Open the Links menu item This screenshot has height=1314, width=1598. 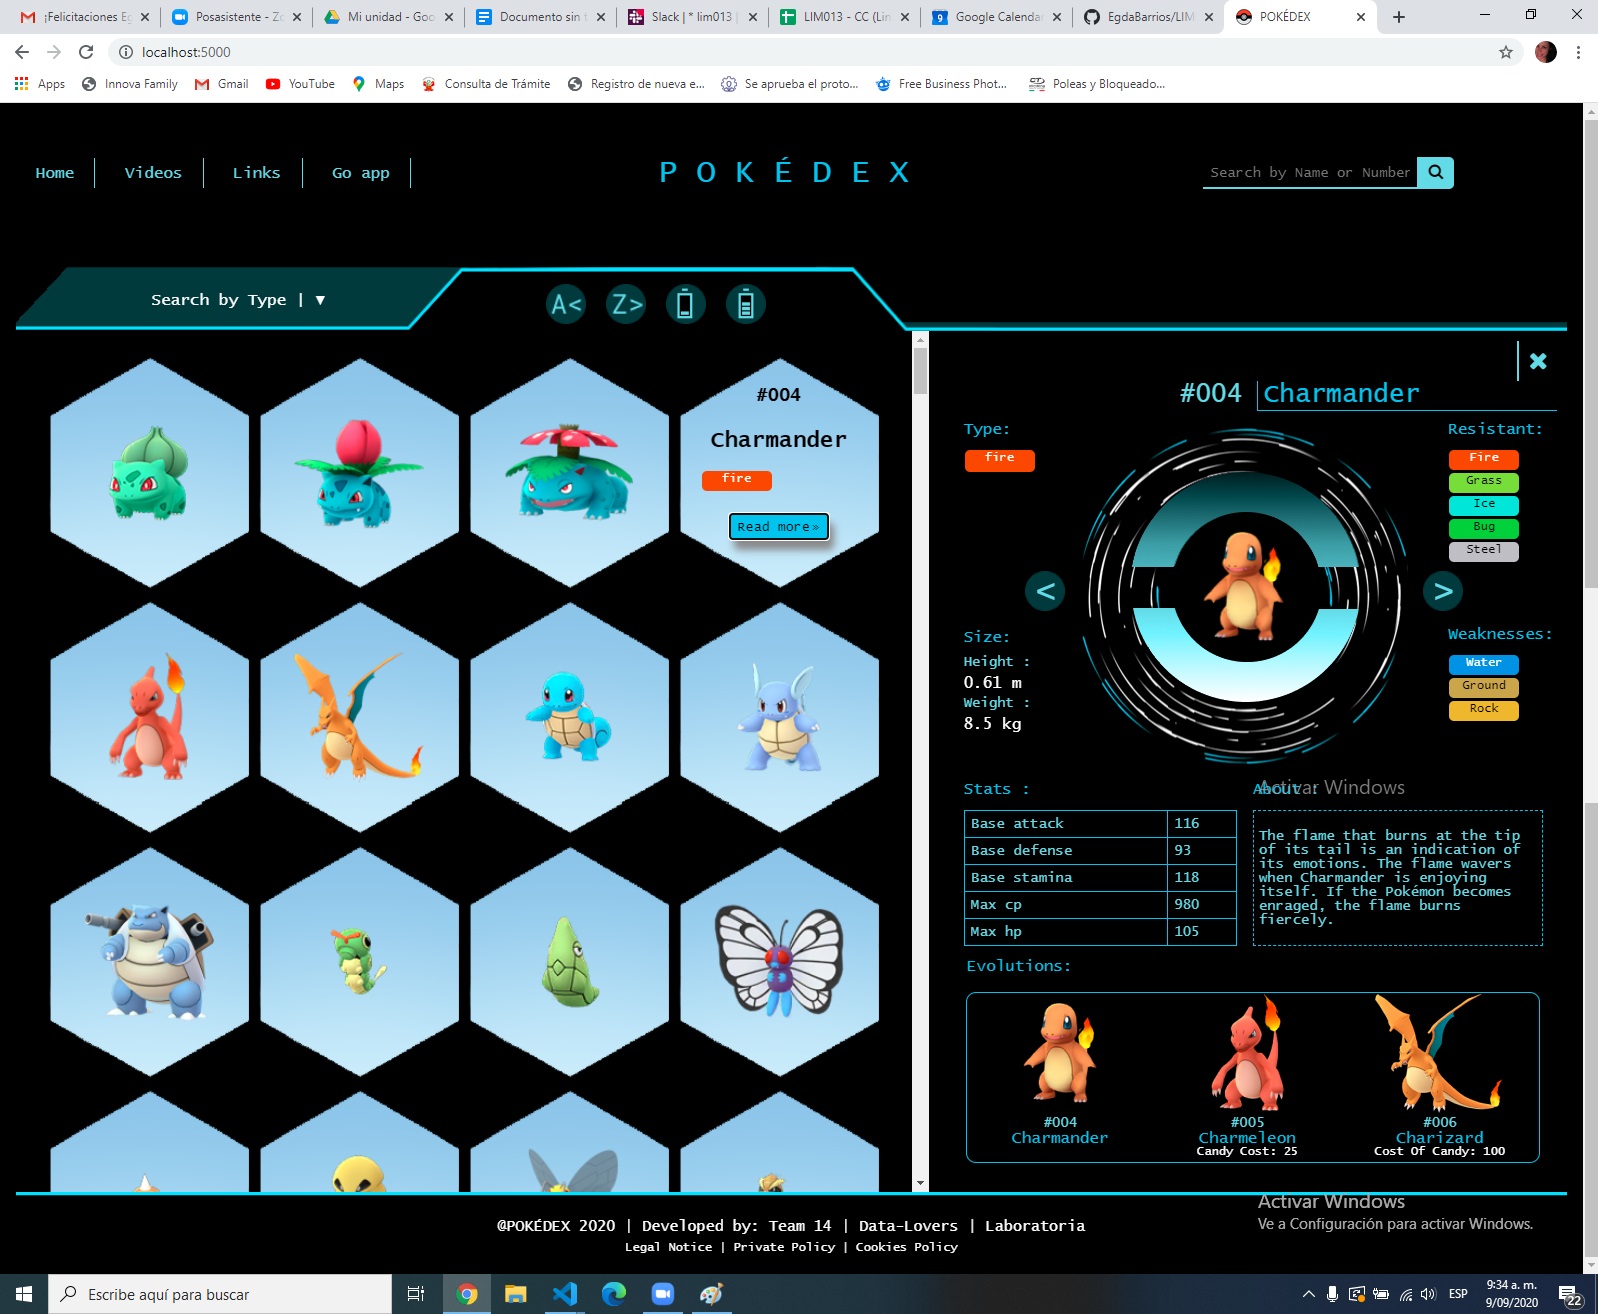pyautogui.click(x=256, y=172)
